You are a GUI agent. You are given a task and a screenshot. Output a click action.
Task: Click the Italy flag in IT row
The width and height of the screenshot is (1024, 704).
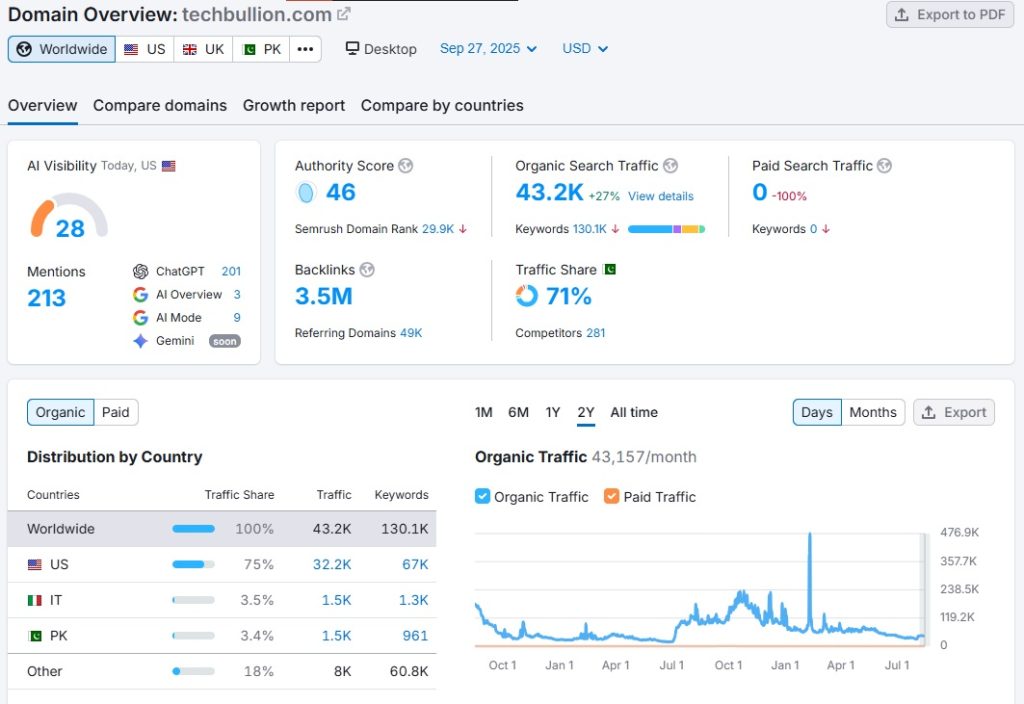tap(35, 601)
